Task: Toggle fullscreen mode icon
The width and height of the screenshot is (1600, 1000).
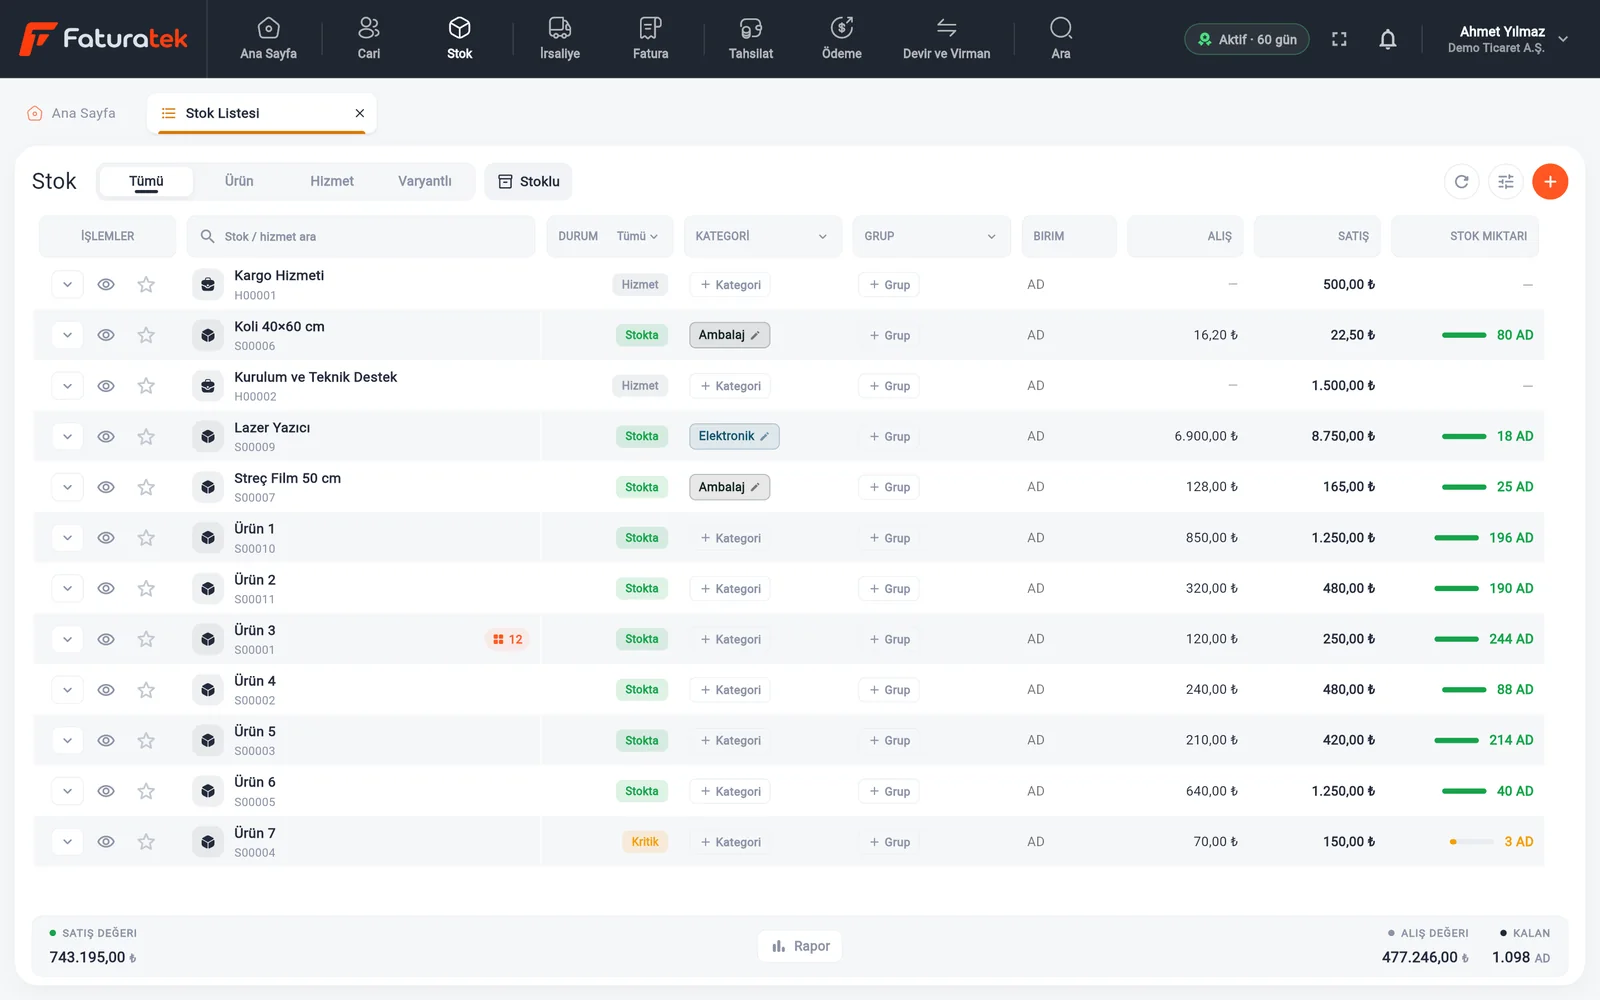Action: [x=1339, y=39]
